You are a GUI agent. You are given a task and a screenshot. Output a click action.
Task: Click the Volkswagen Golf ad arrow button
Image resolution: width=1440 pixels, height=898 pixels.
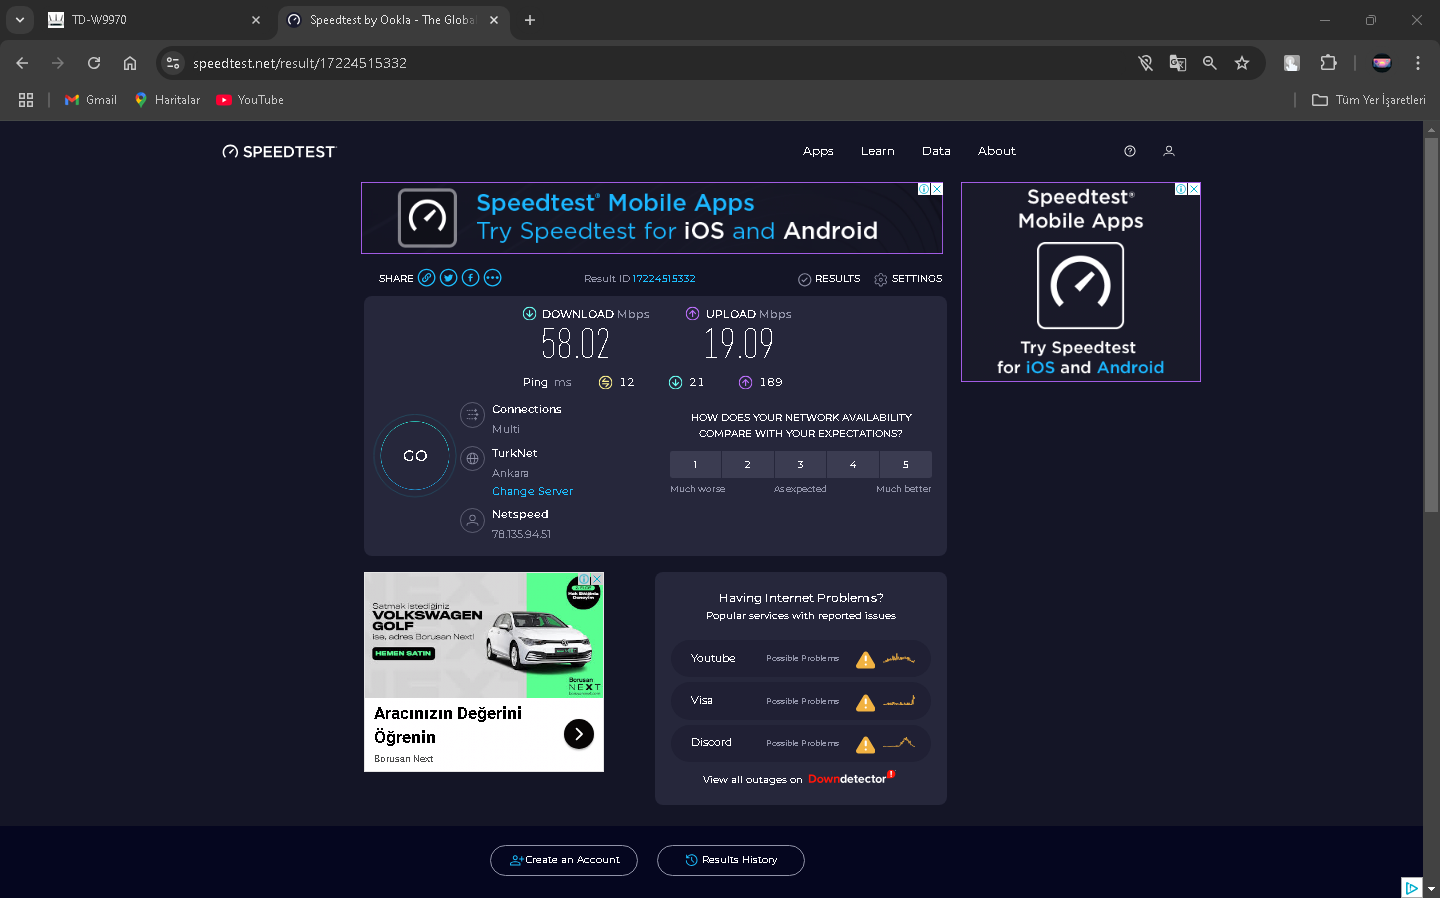tap(579, 734)
